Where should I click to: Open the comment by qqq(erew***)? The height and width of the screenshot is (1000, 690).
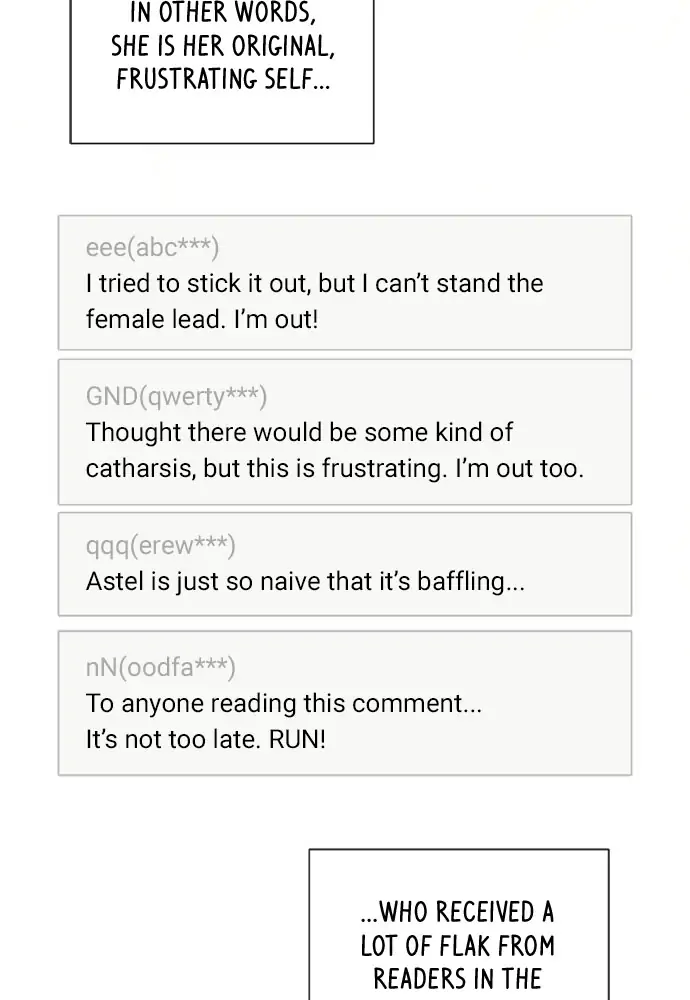[345, 564]
